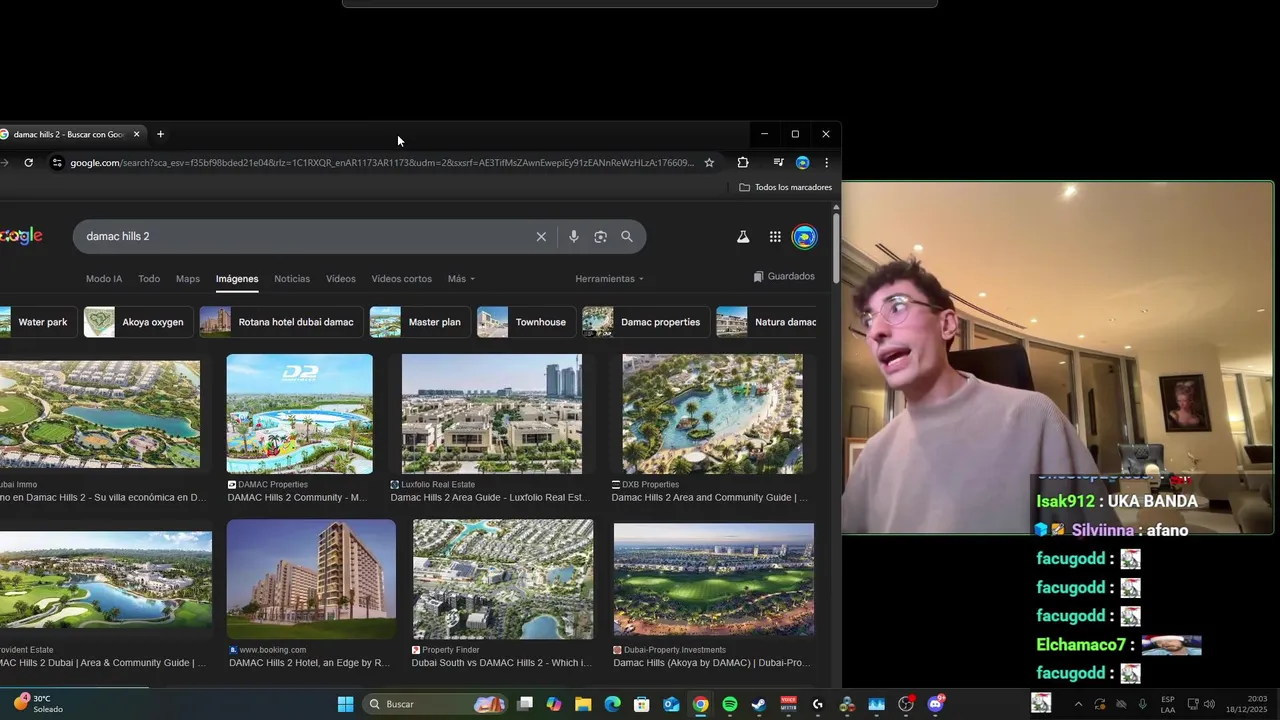Search by image with Google Lens icon
Image resolution: width=1280 pixels, height=720 pixels.
[x=600, y=237]
